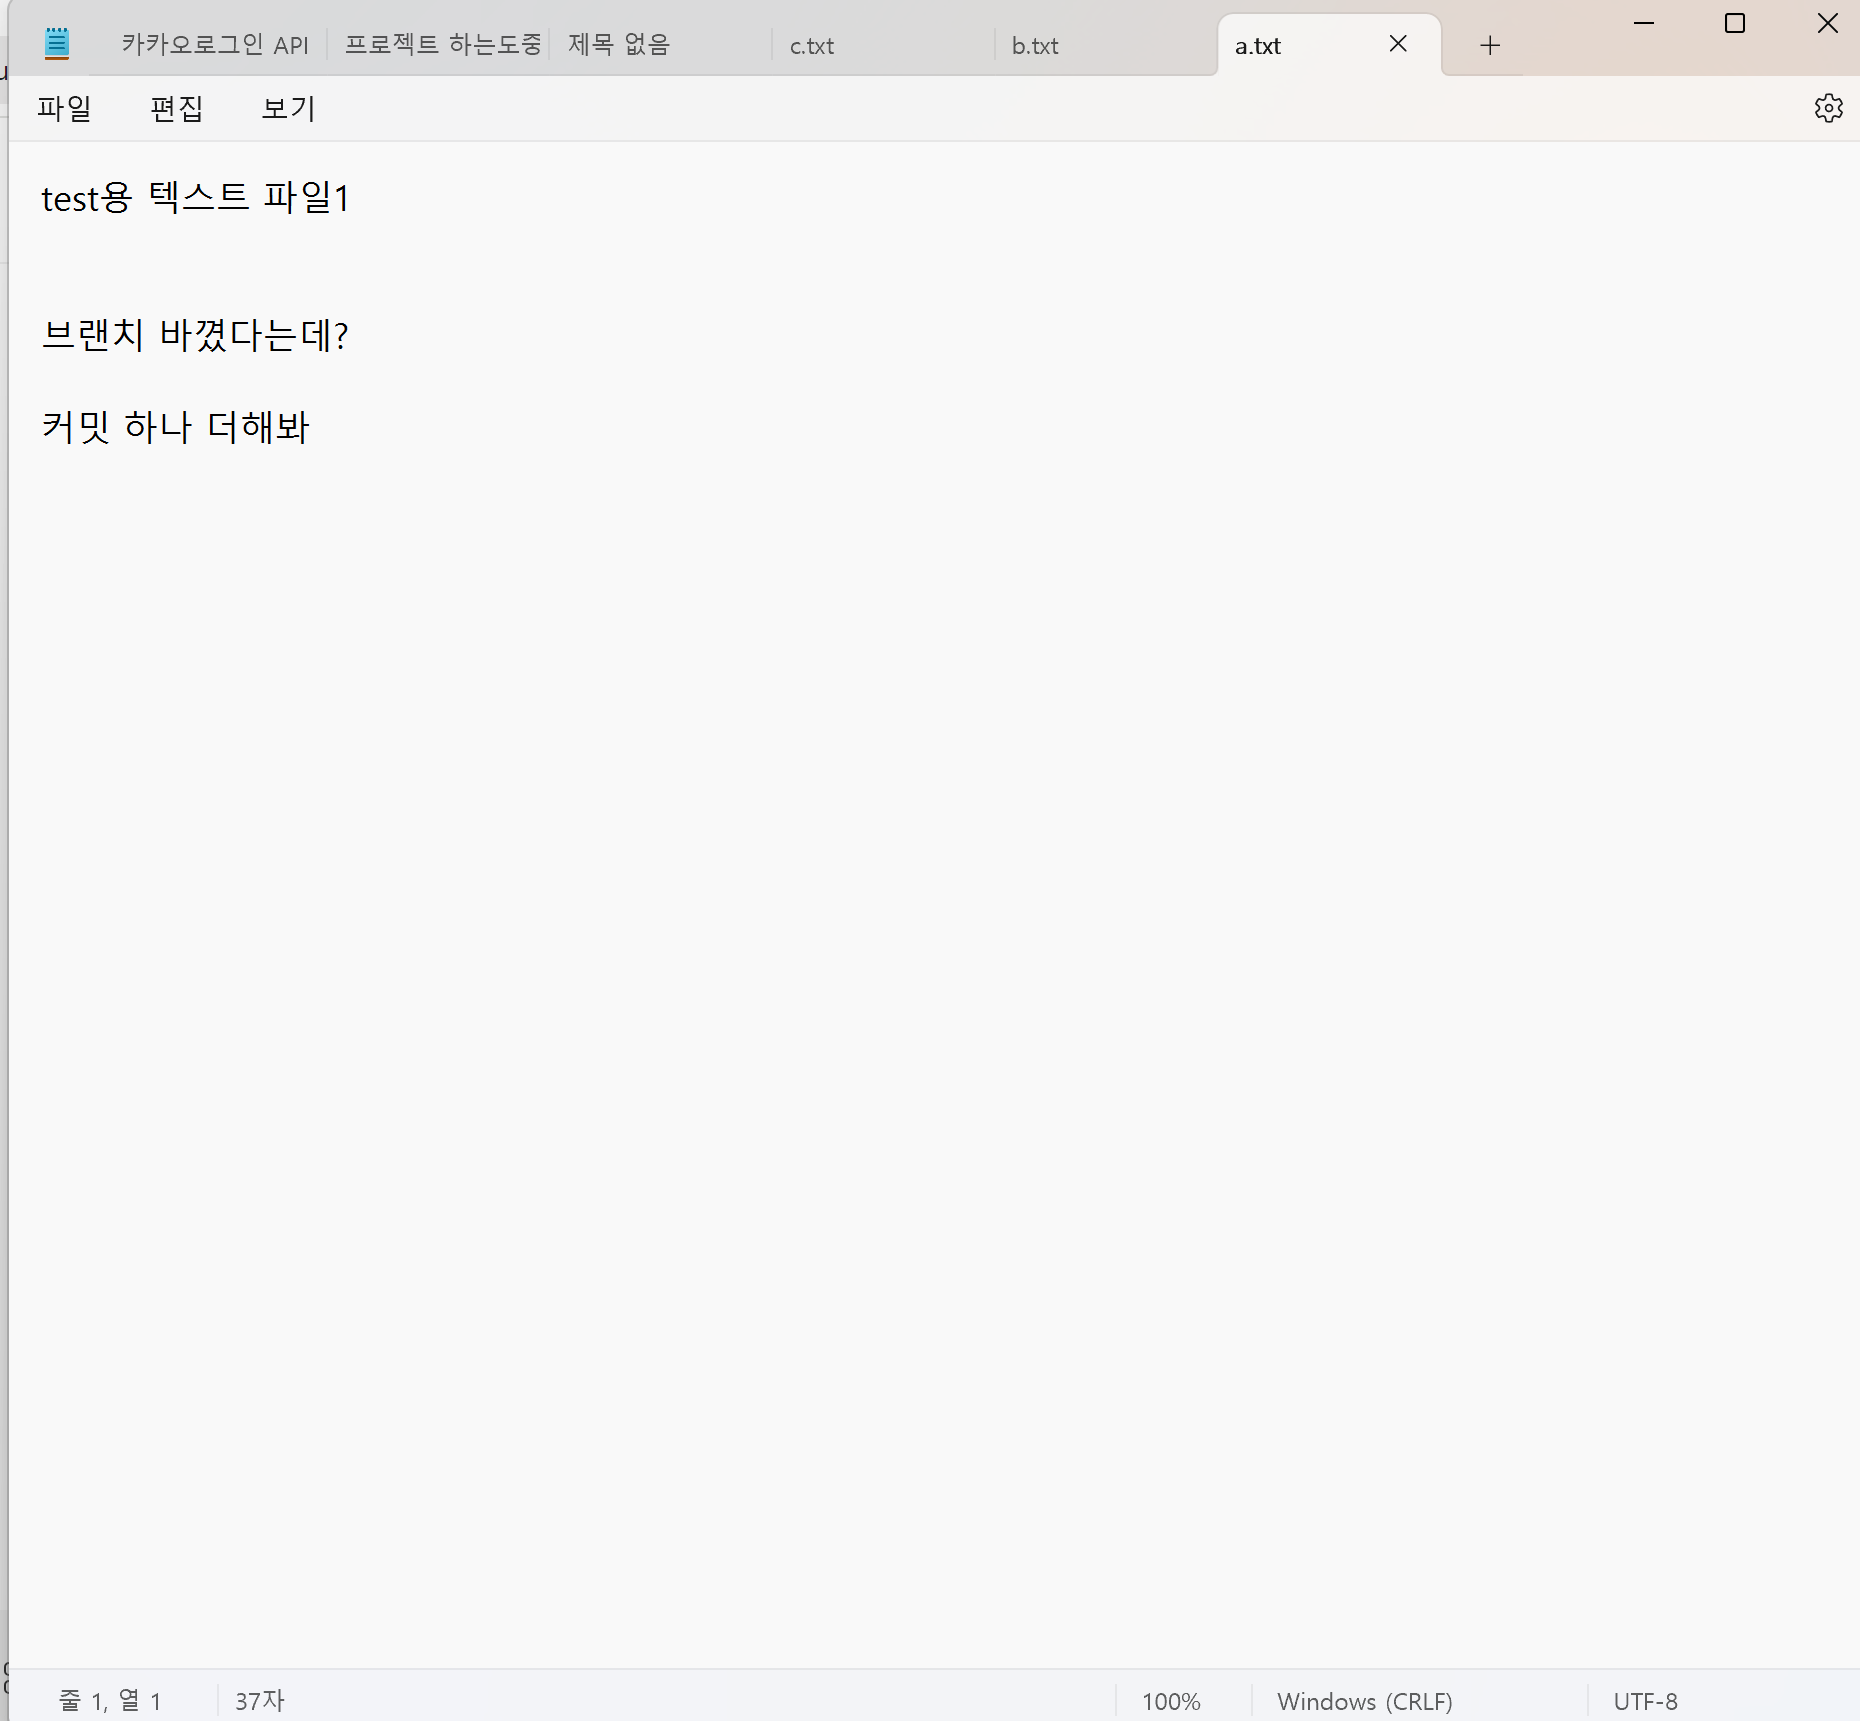Place cursor in line 'test용 텍스트 파일1'

(196, 198)
